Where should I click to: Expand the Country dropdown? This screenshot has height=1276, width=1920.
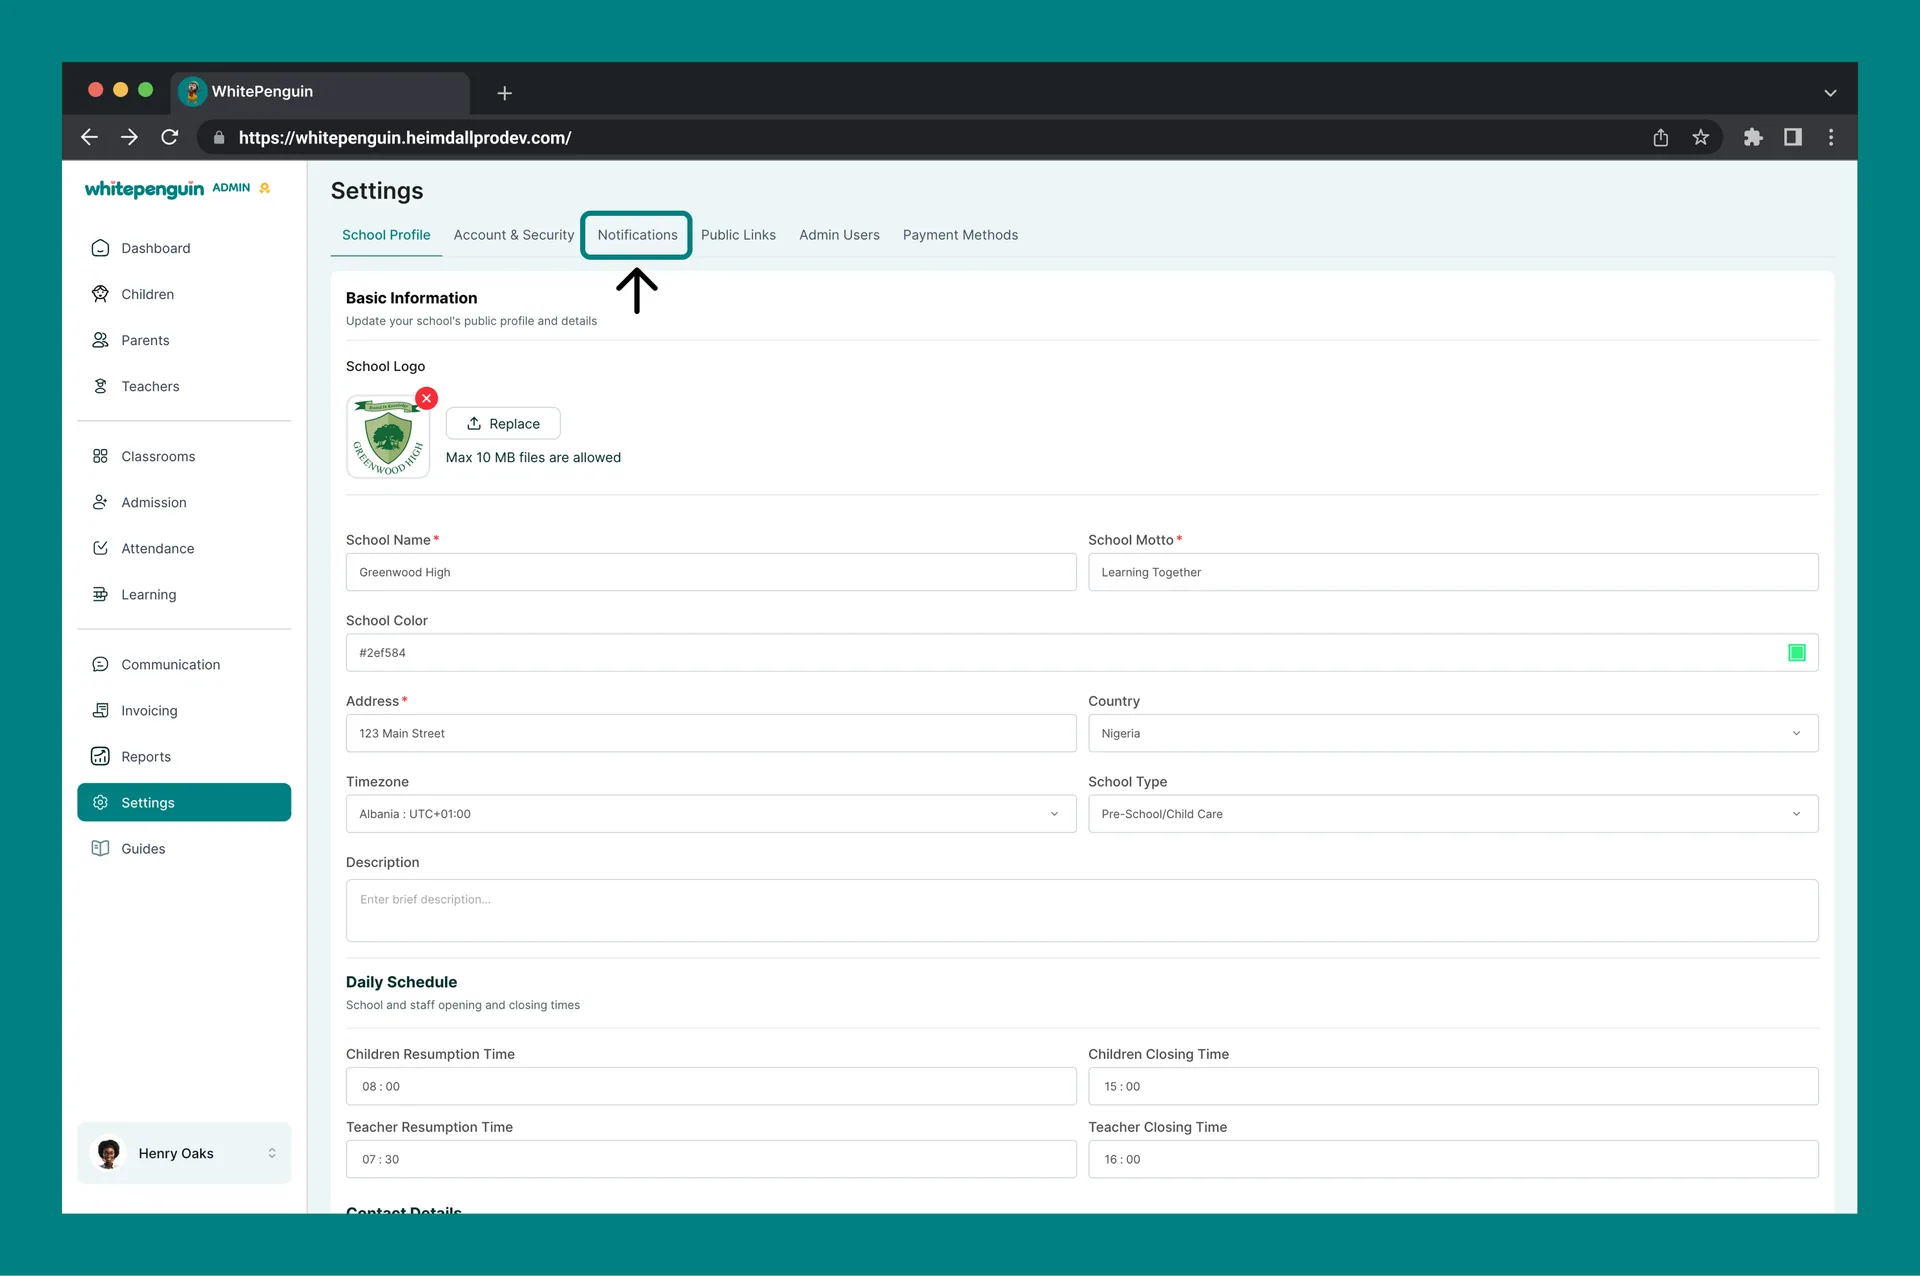(x=1453, y=733)
